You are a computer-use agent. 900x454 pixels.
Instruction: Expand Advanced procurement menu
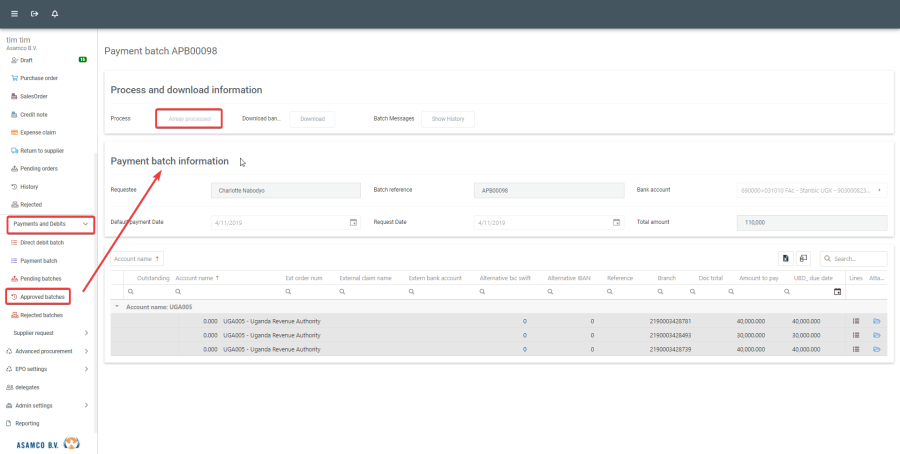point(86,351)
